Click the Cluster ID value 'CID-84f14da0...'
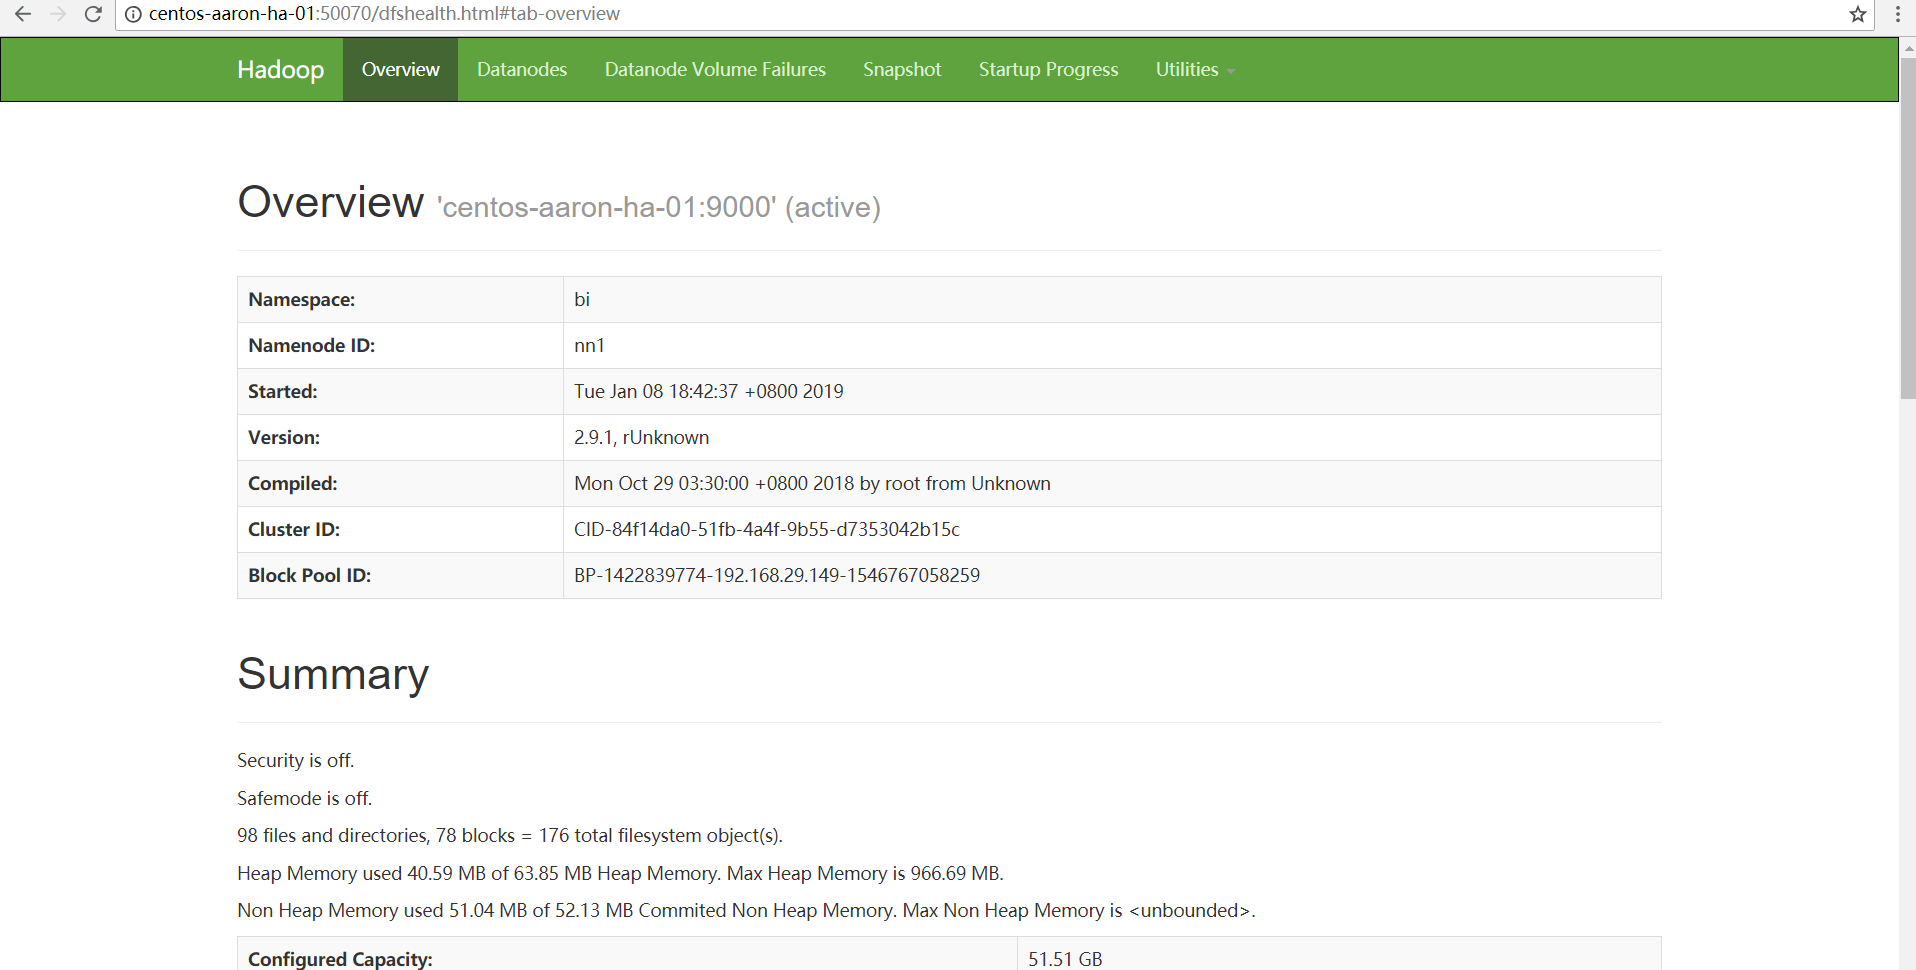Screen dimensions: 1916x970 tap(767, 529)
